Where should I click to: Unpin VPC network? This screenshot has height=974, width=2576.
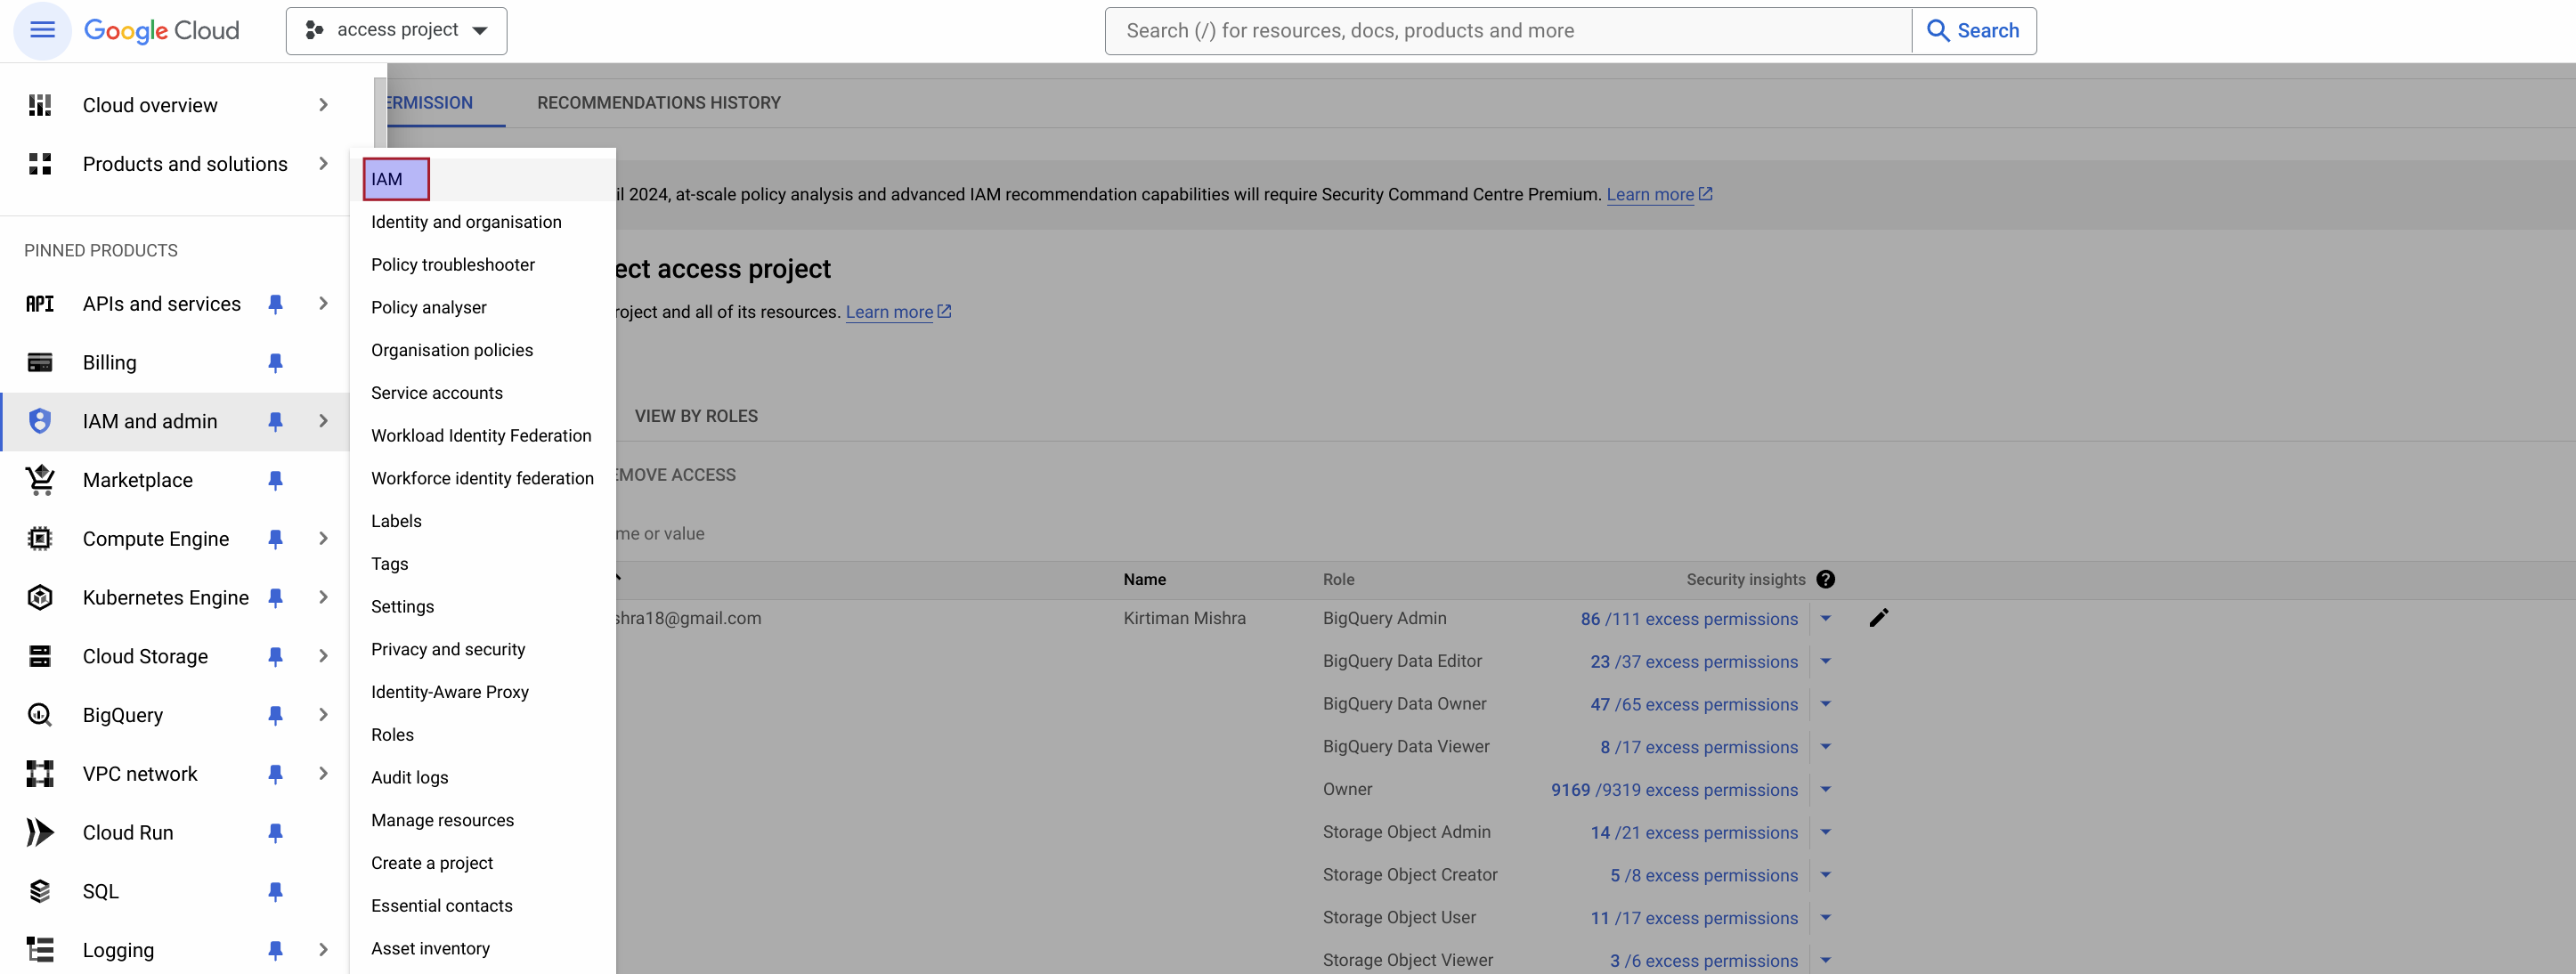pos(275,774)
